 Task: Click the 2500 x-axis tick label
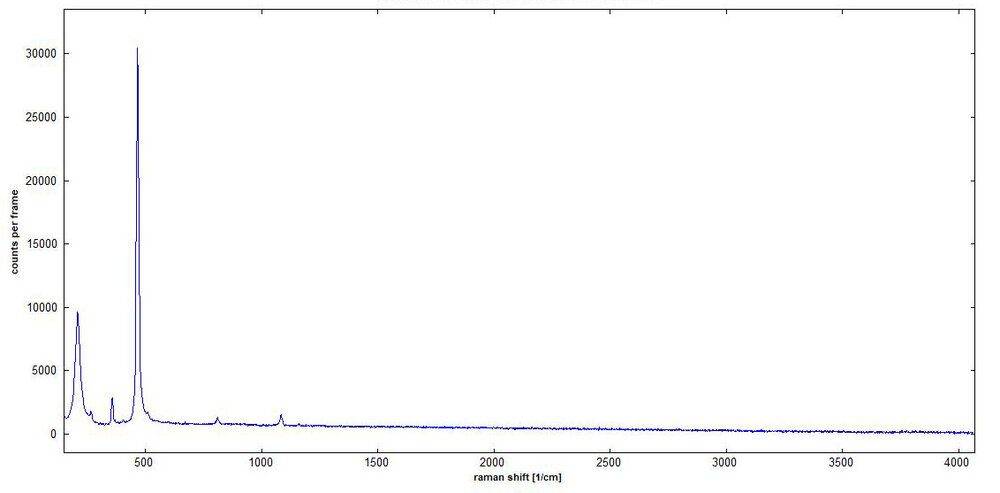pos(610,463)
